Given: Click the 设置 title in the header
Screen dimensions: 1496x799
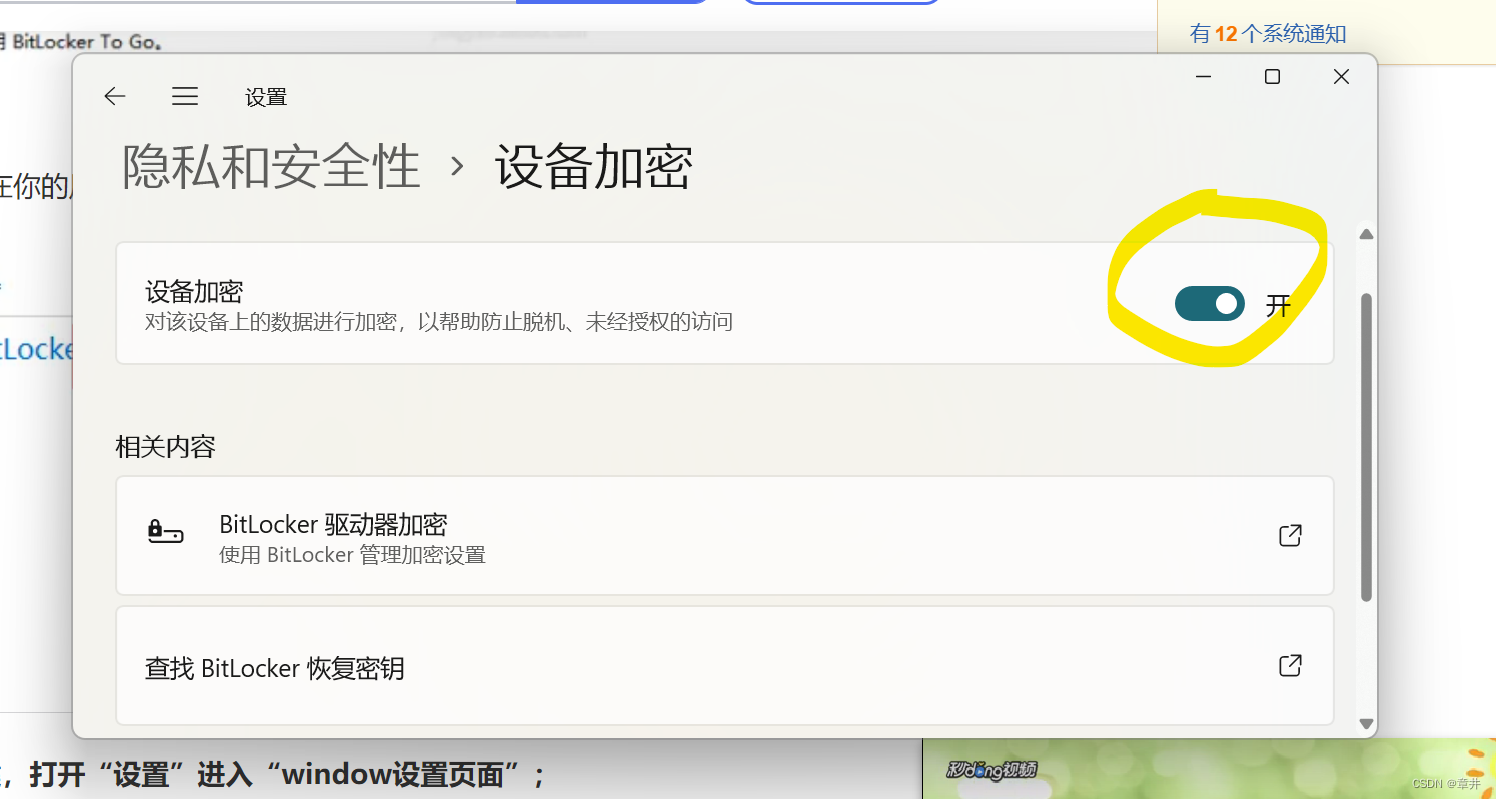Looking at the screenshot, I should (x=265, y=96).
